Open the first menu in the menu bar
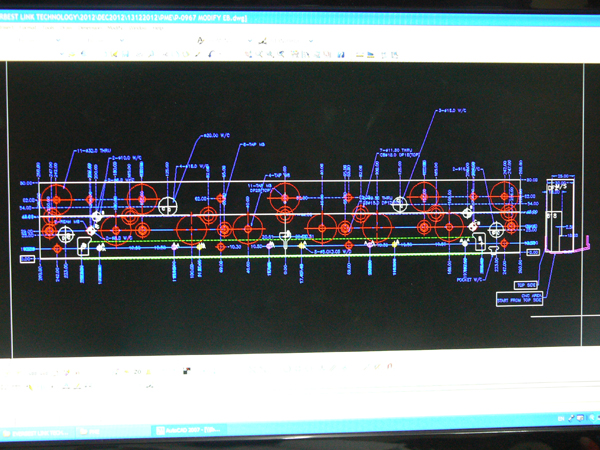 coord(14,28)
